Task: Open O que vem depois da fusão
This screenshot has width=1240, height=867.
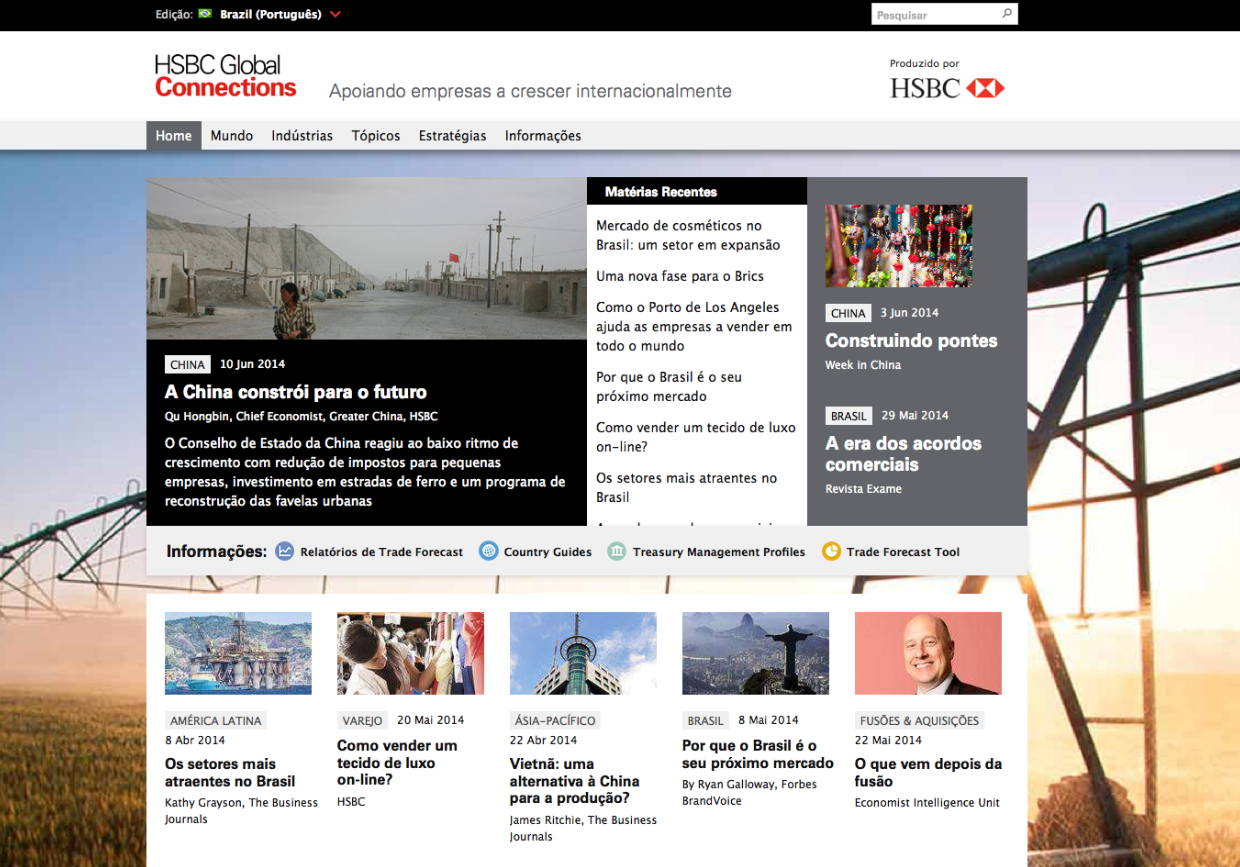Action: tap(928, 773)
